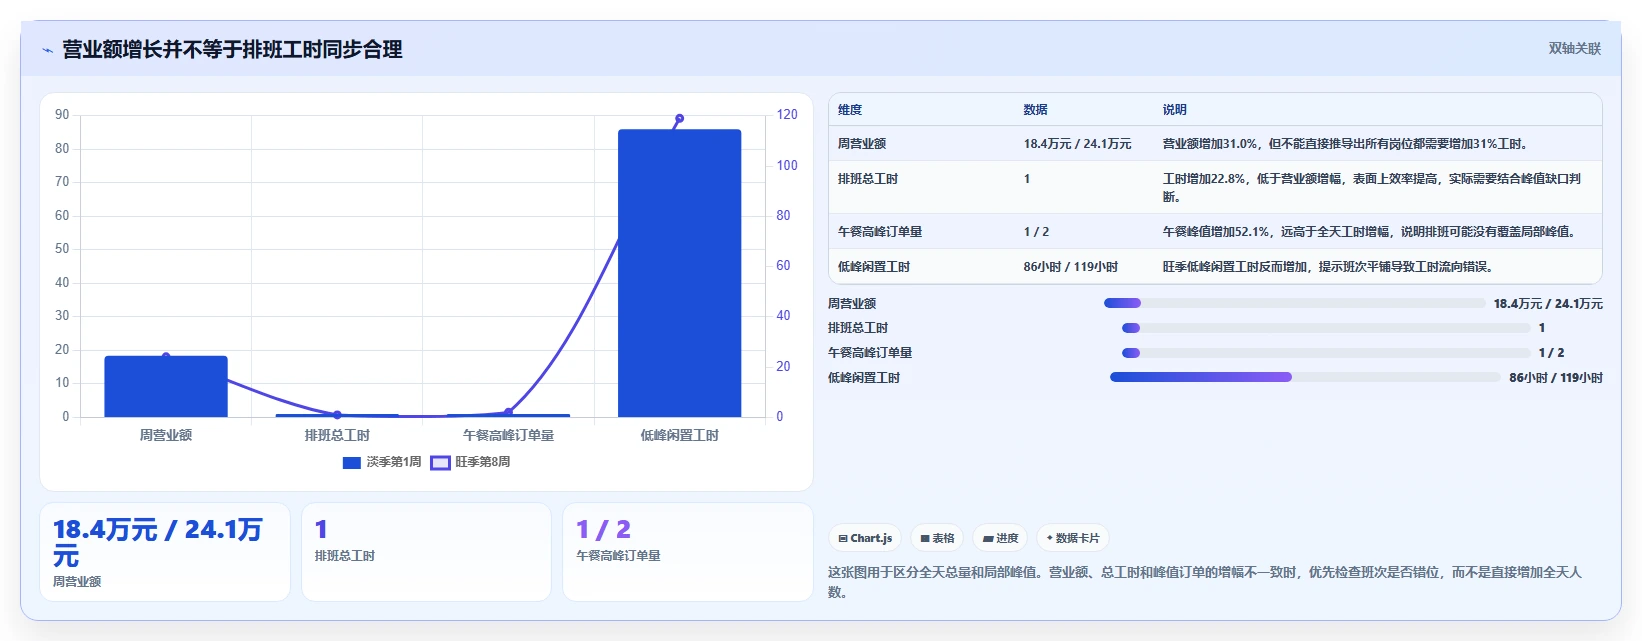Select the 数据卡片 tag
Image resolution: width=1642 pixels, height=641 pixels.
[1072, 538]
